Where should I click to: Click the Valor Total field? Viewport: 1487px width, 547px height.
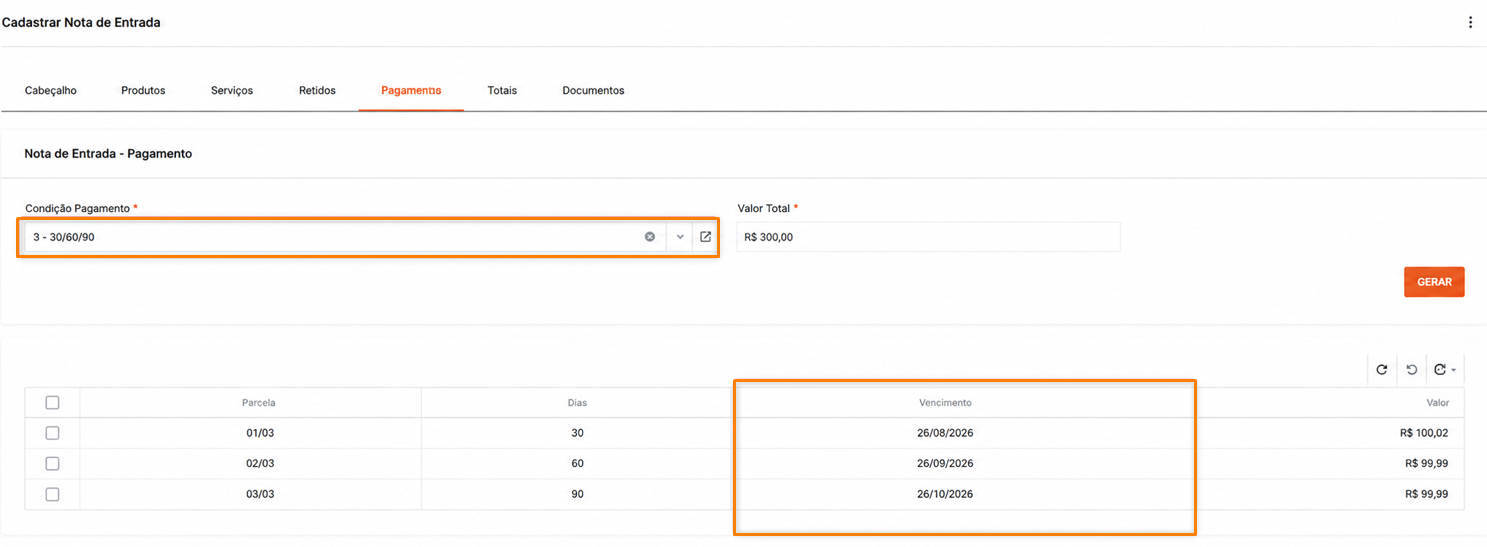pos(928,237)
